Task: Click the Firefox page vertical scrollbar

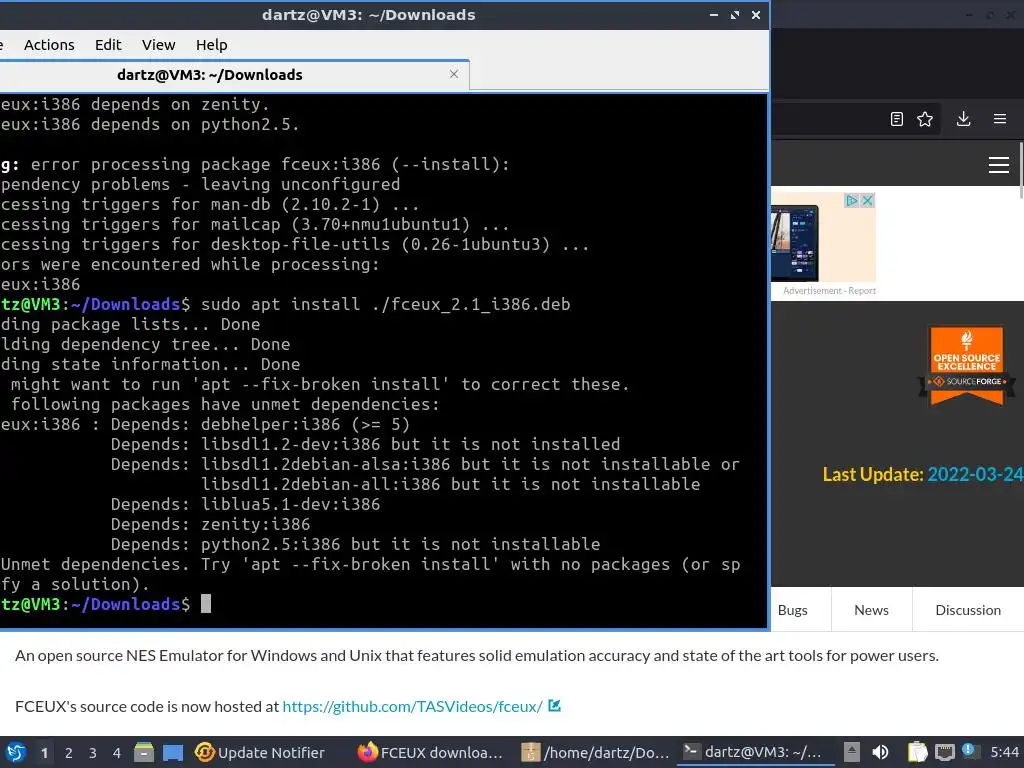Action: pyautogui.click(x=1021, y=170)
